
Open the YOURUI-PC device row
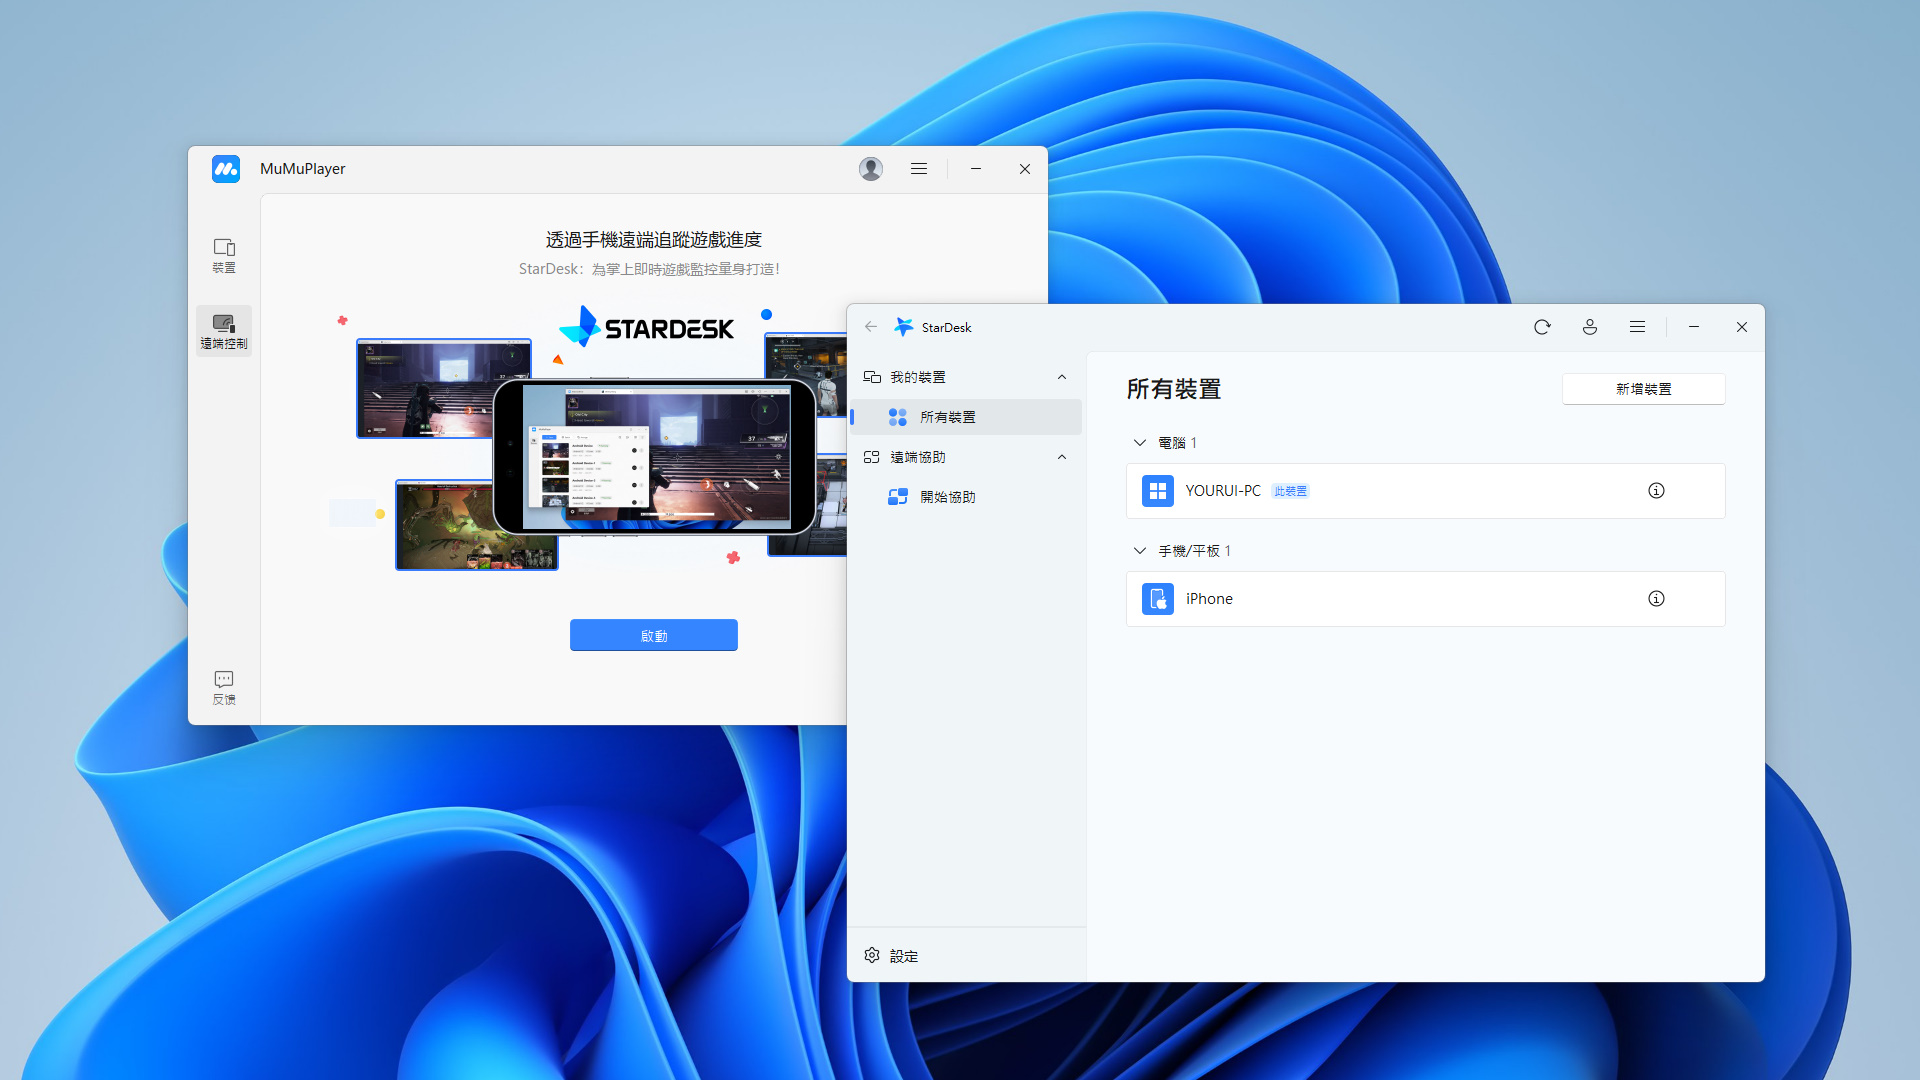[1426, 491]
